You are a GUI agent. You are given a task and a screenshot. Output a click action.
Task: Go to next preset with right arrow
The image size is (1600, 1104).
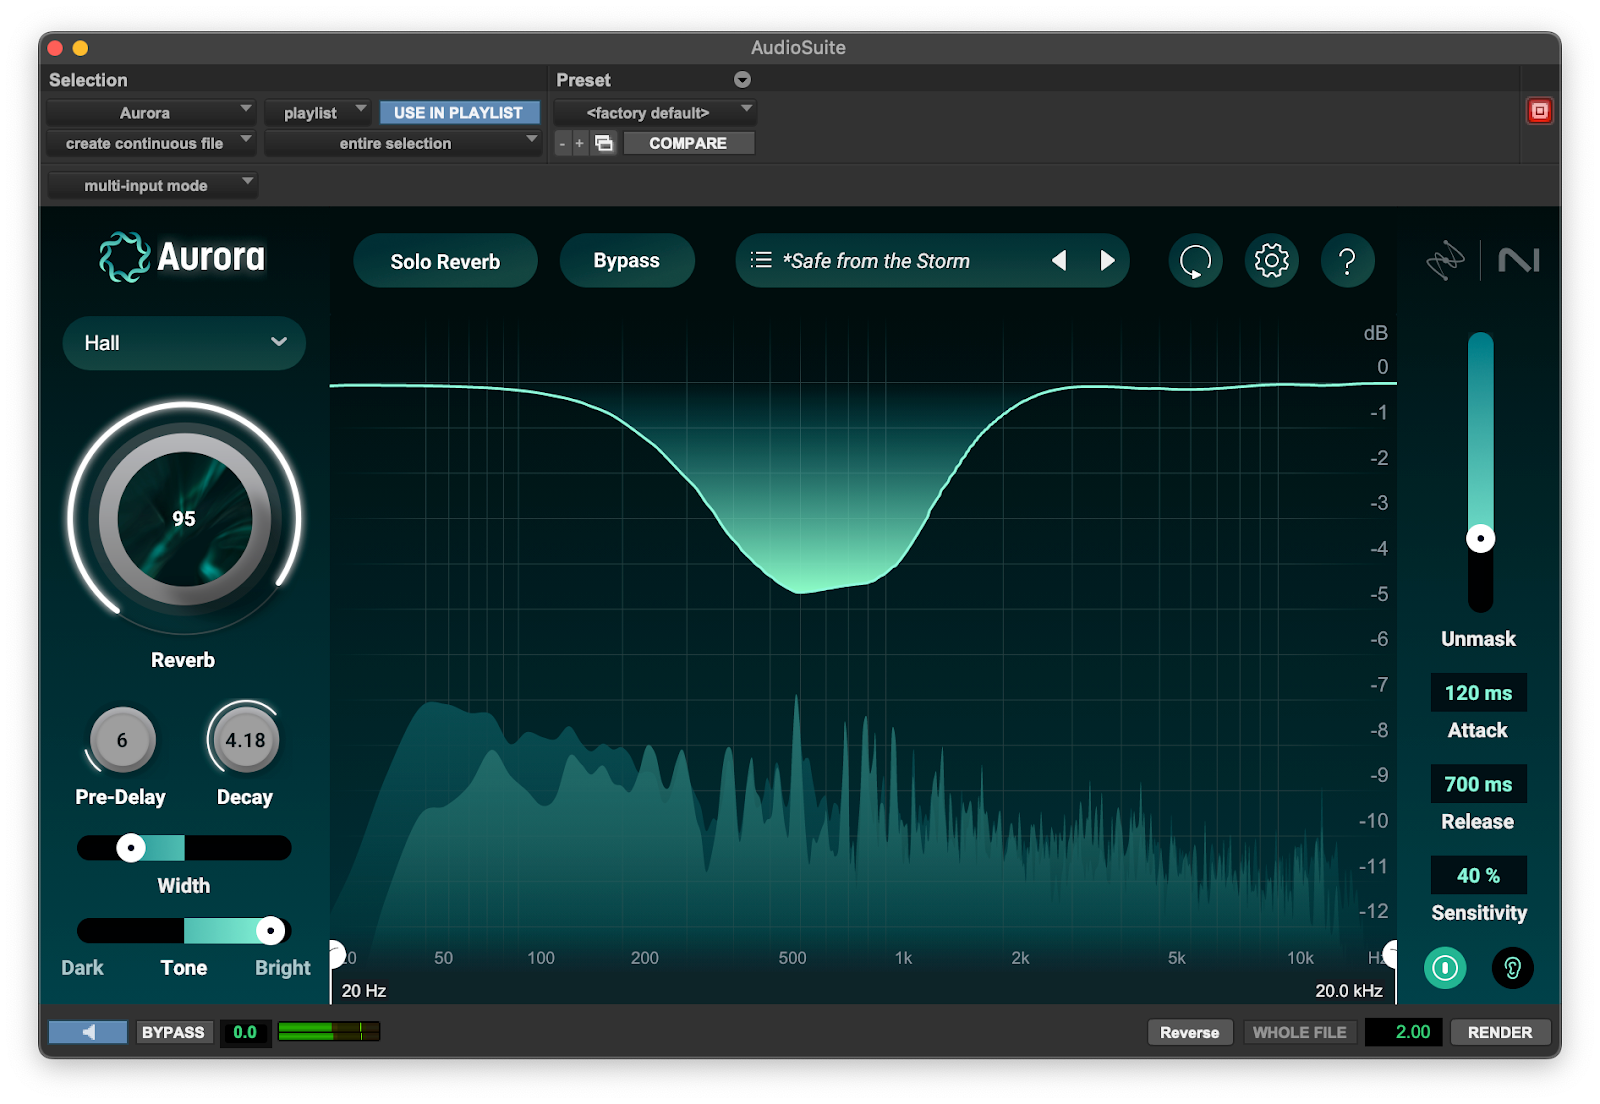[x=1107, y=260]
